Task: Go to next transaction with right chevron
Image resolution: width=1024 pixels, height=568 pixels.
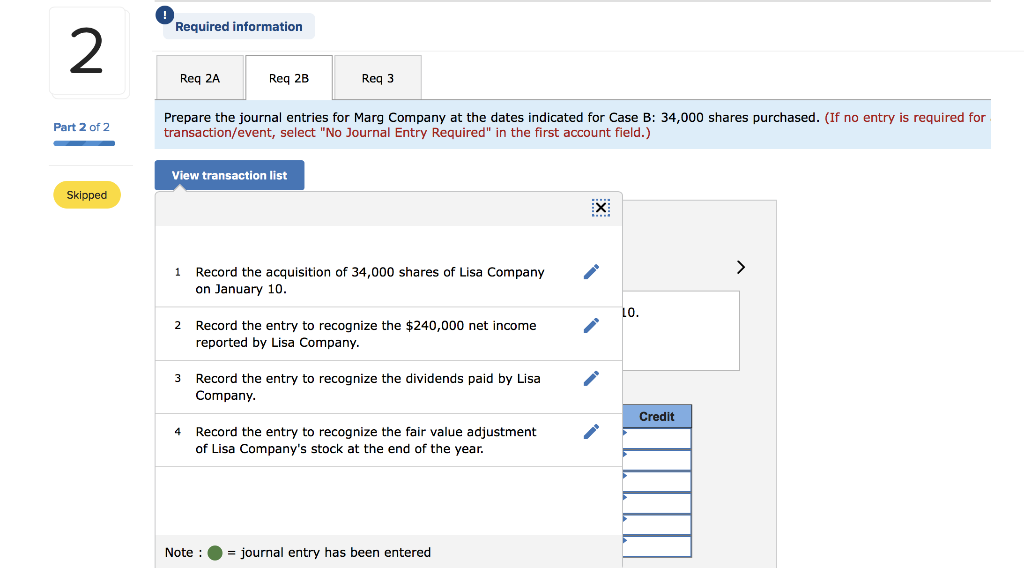Action: click(741, 267)
